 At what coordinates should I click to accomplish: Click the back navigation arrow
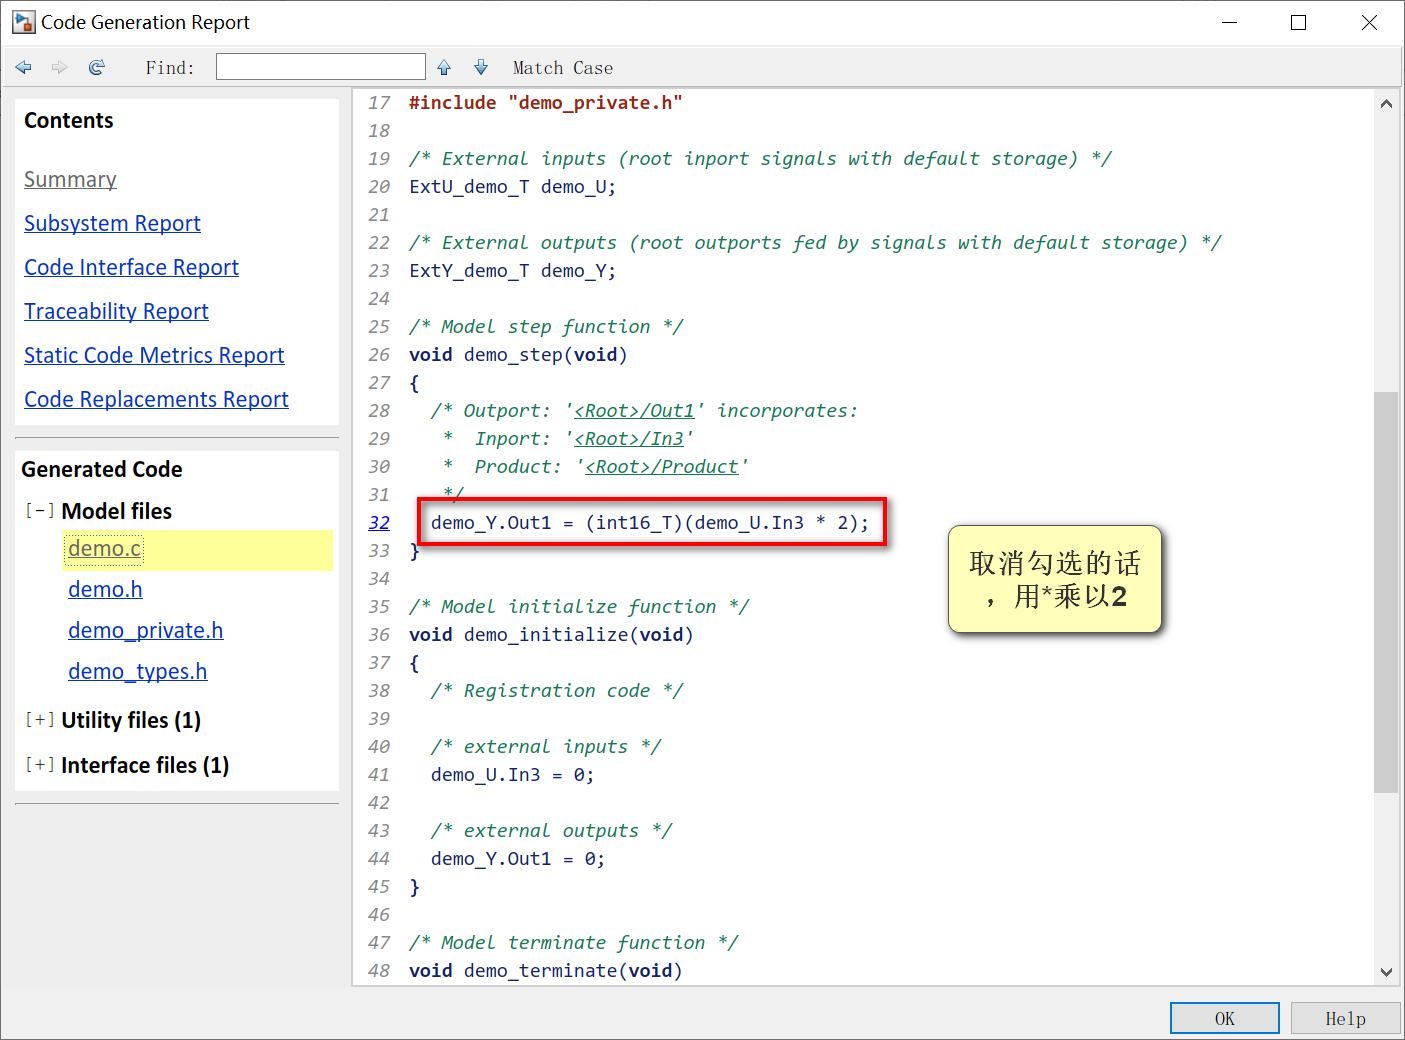[x=23, y=66]
